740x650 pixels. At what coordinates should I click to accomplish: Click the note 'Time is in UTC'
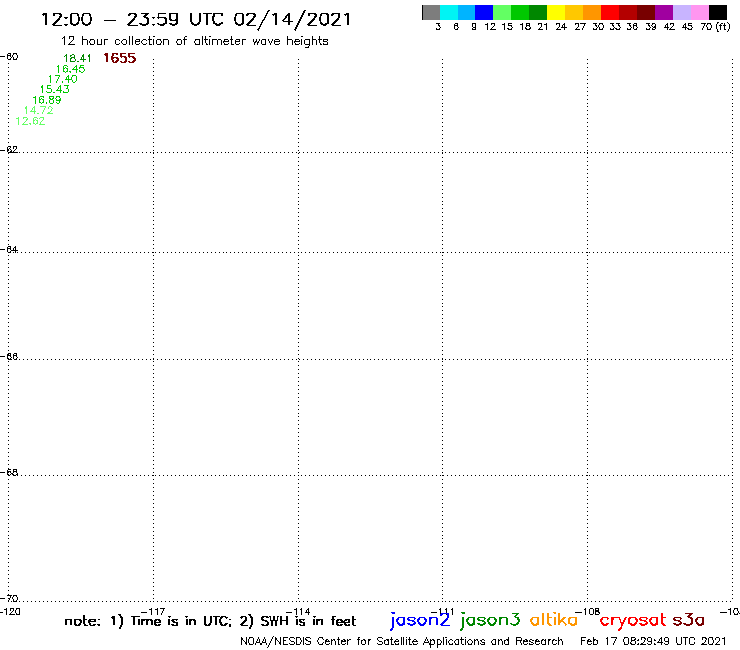[x=181, y=621]
